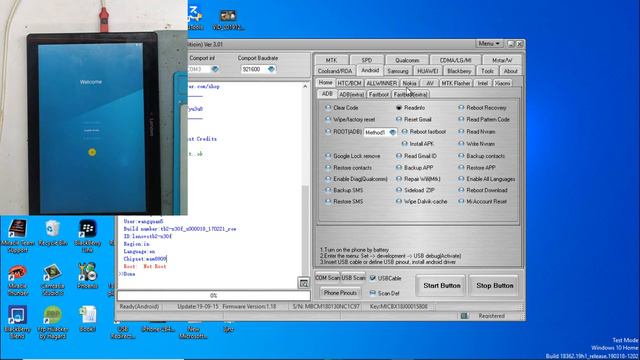Select Google Lock remove option
Screen dimensions: 640x360
pyautogui.click(x=353, y=156)
